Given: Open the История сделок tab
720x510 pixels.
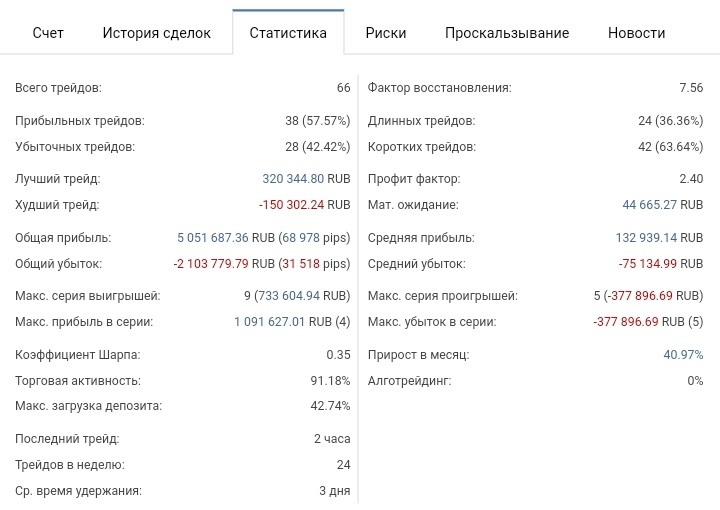Looking at the screenshot, I should click(x=156, y=33).
